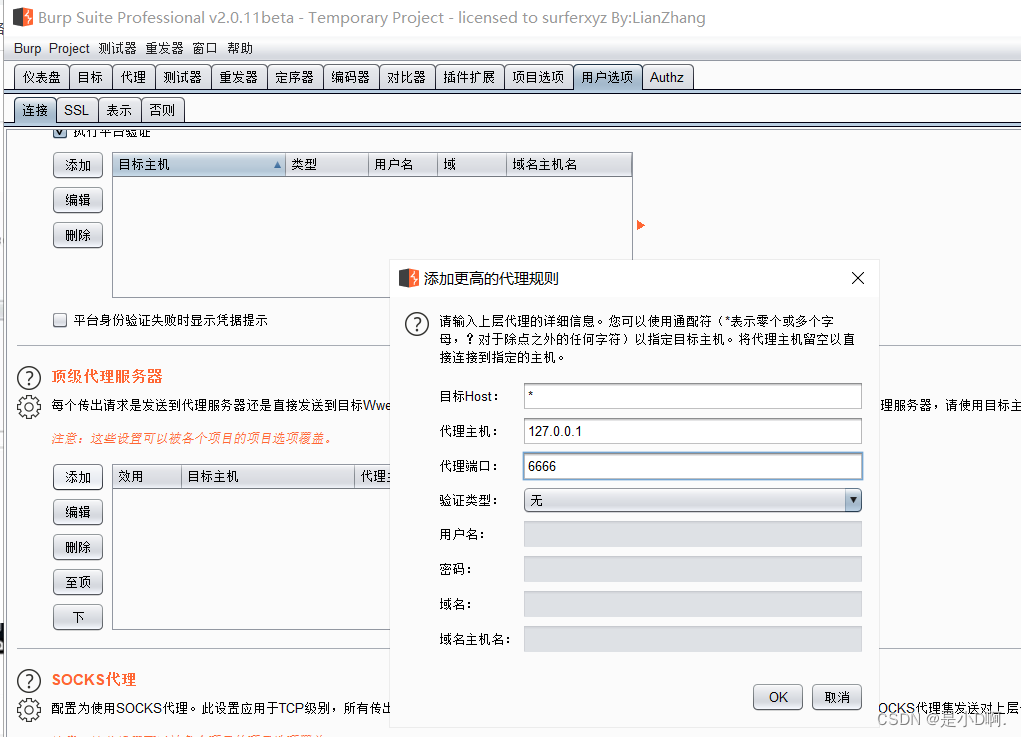The width and height of the screenshot is (1021, 737).
Task: Toggle the 执行平台验证 checkbox
Action: 60,133
